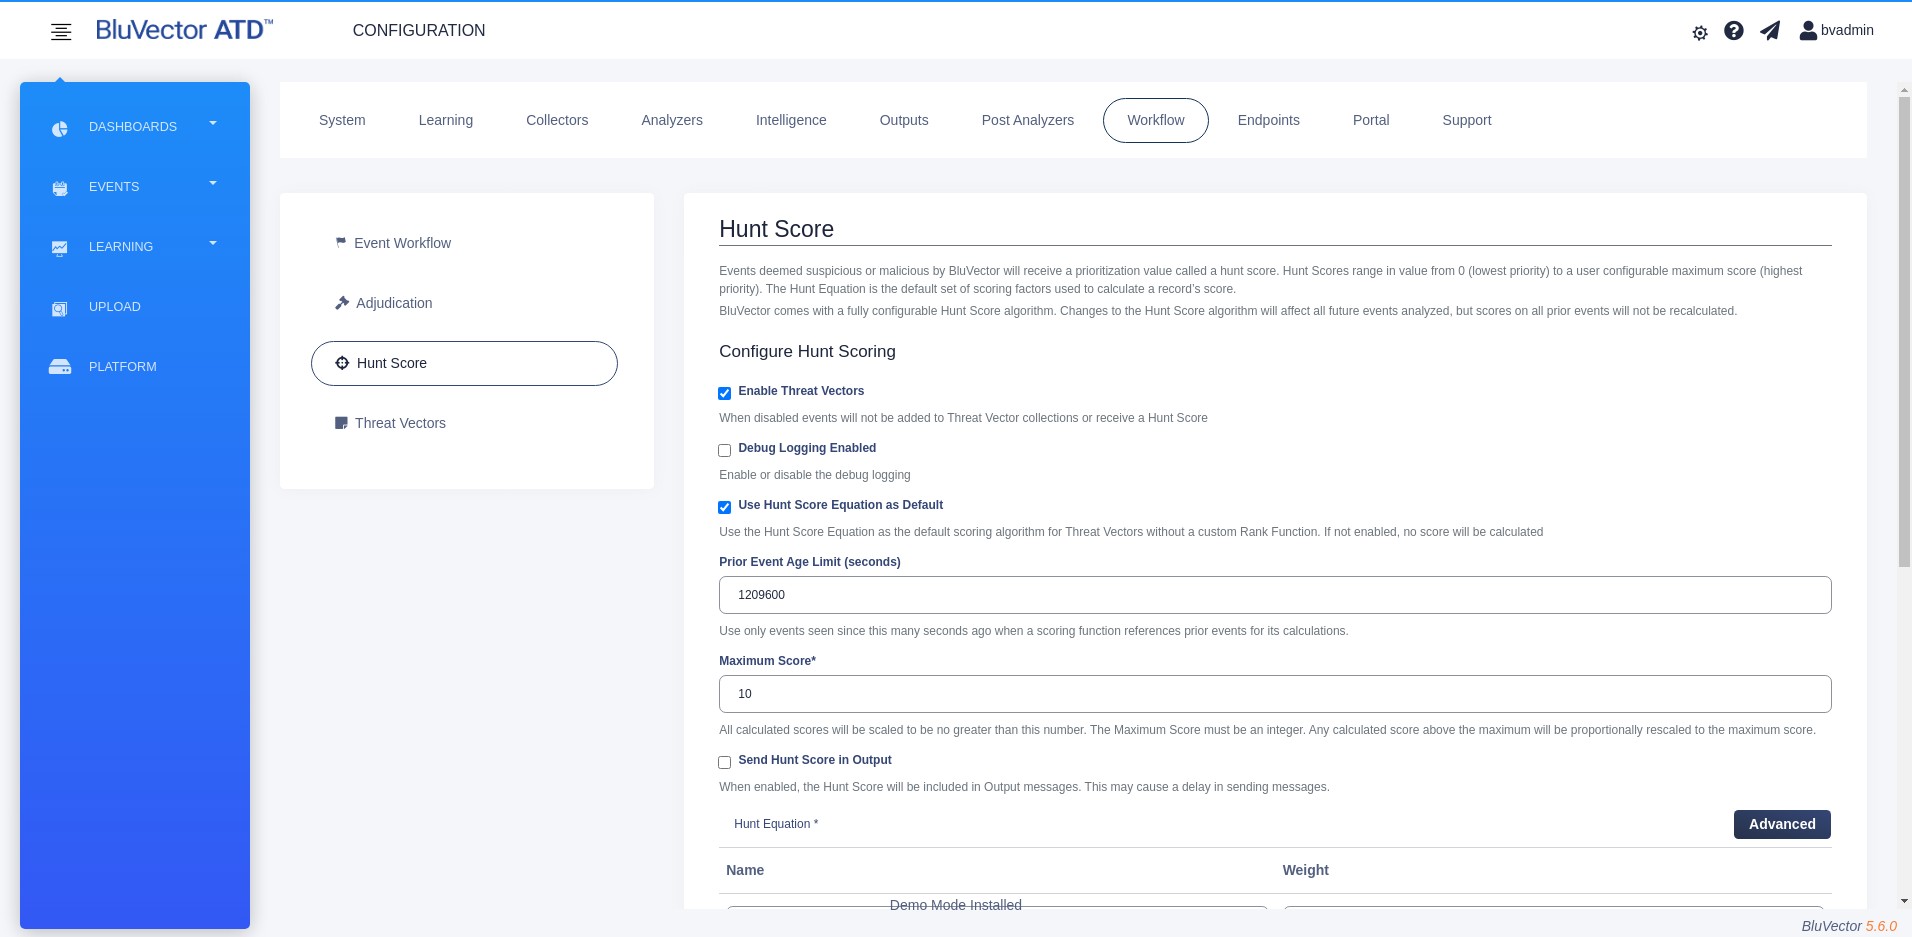Expand the Dashboards dropdown arrow
This screenshot has width=1912, height=937.
point(213,123)
